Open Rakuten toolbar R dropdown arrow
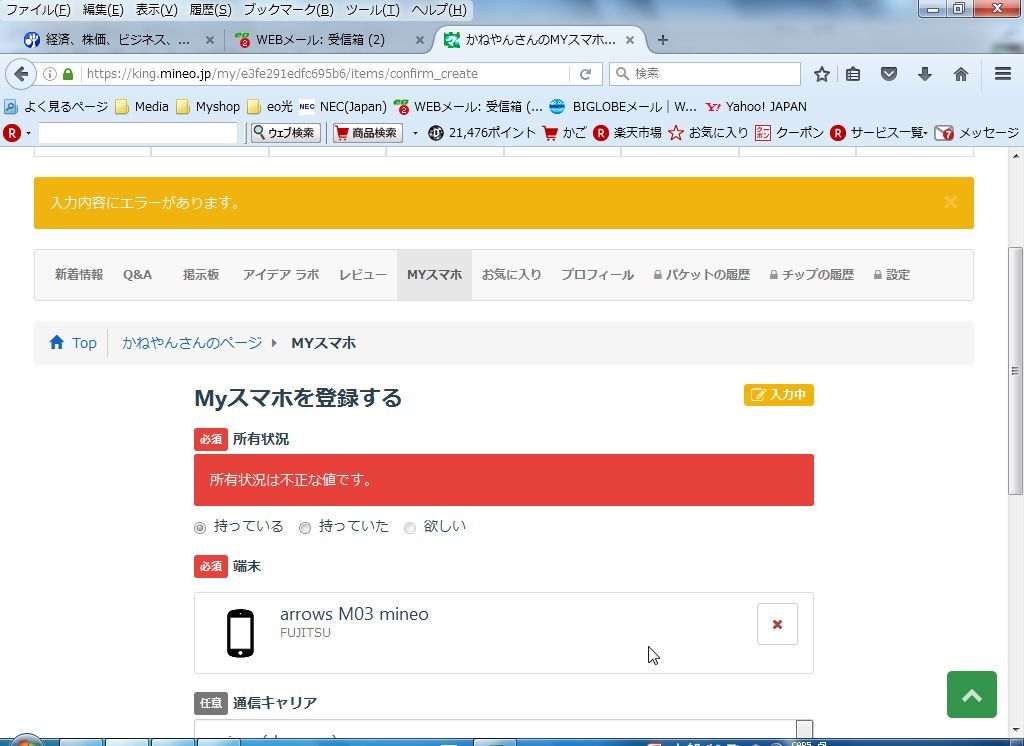1024x746 pixels. [28, 133]
